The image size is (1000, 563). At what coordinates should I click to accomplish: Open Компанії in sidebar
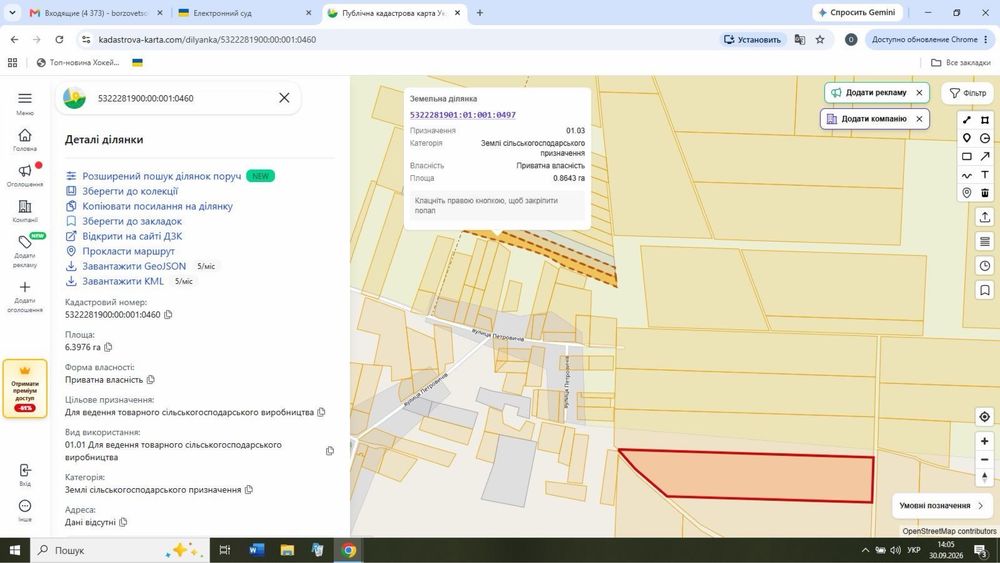pyautogui.click(x=25, y=211)
